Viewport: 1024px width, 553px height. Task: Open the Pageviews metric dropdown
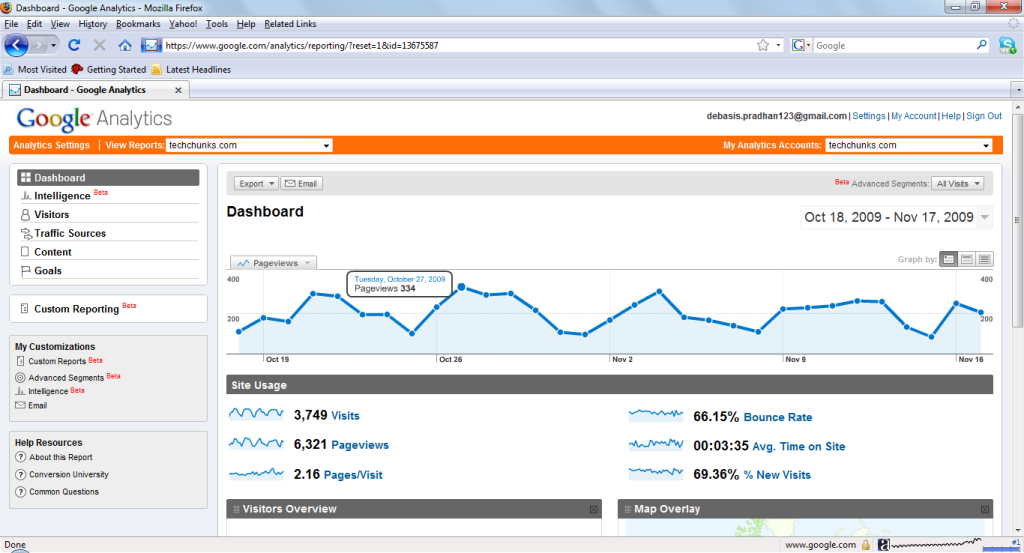pyautogui.click(x=273, y=262)
